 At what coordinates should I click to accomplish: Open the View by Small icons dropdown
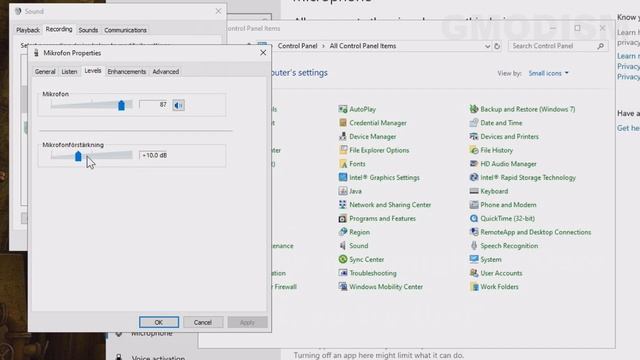click(x=548, y=73)
